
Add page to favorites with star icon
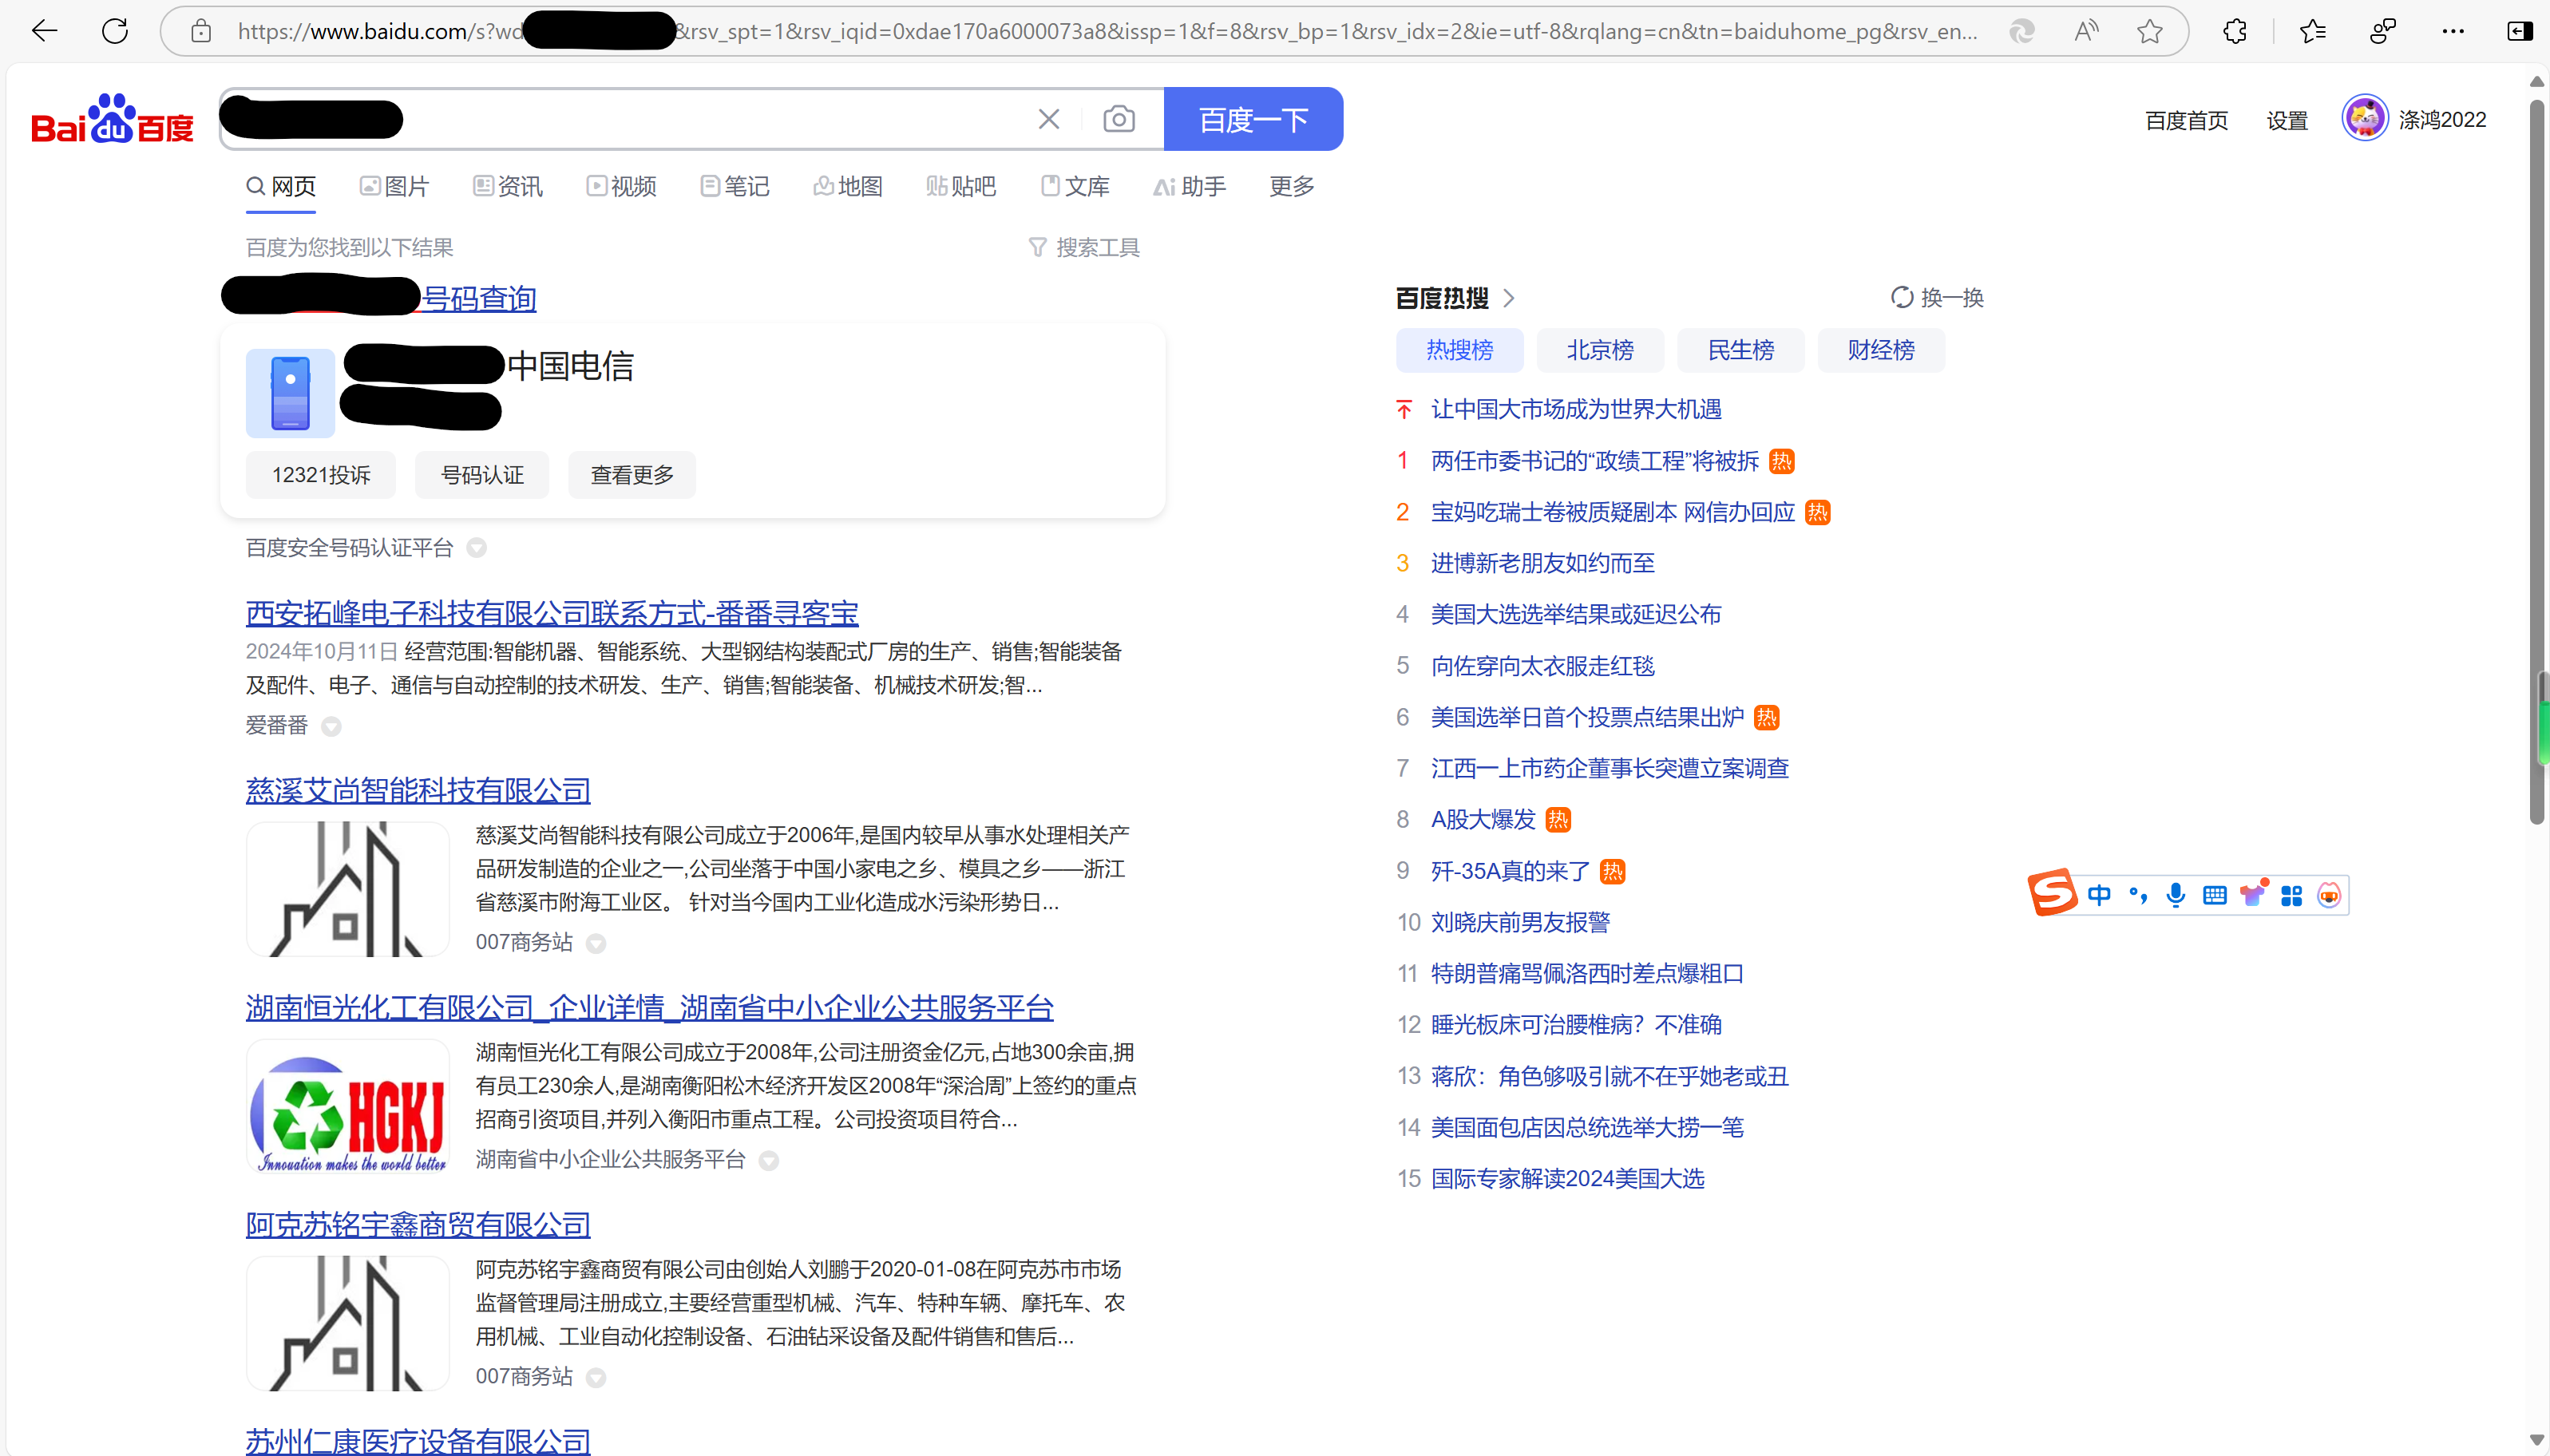pos(2149,31)
